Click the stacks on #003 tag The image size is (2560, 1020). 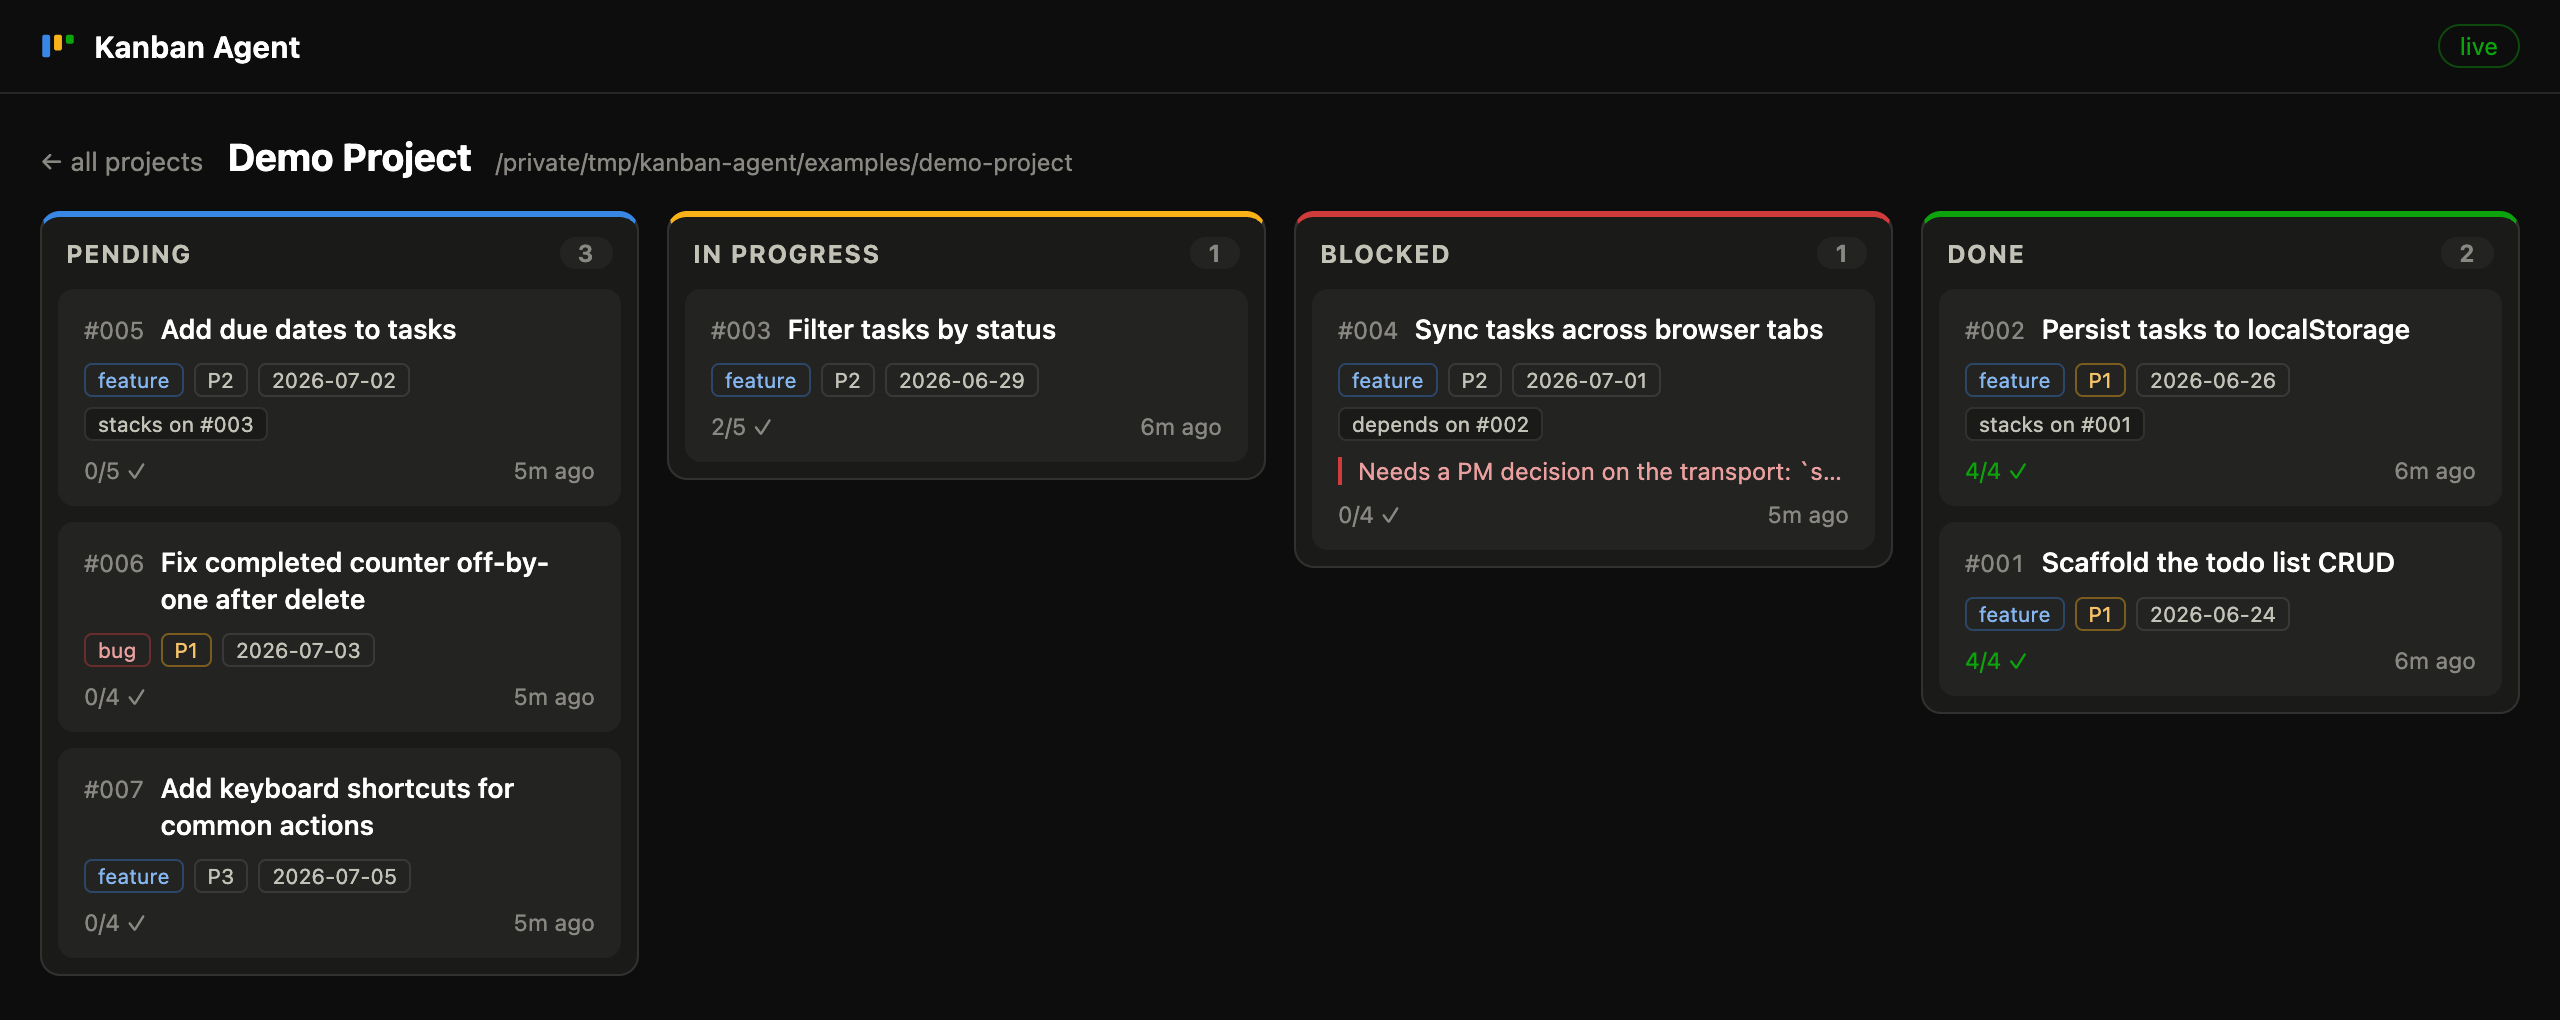175,424
